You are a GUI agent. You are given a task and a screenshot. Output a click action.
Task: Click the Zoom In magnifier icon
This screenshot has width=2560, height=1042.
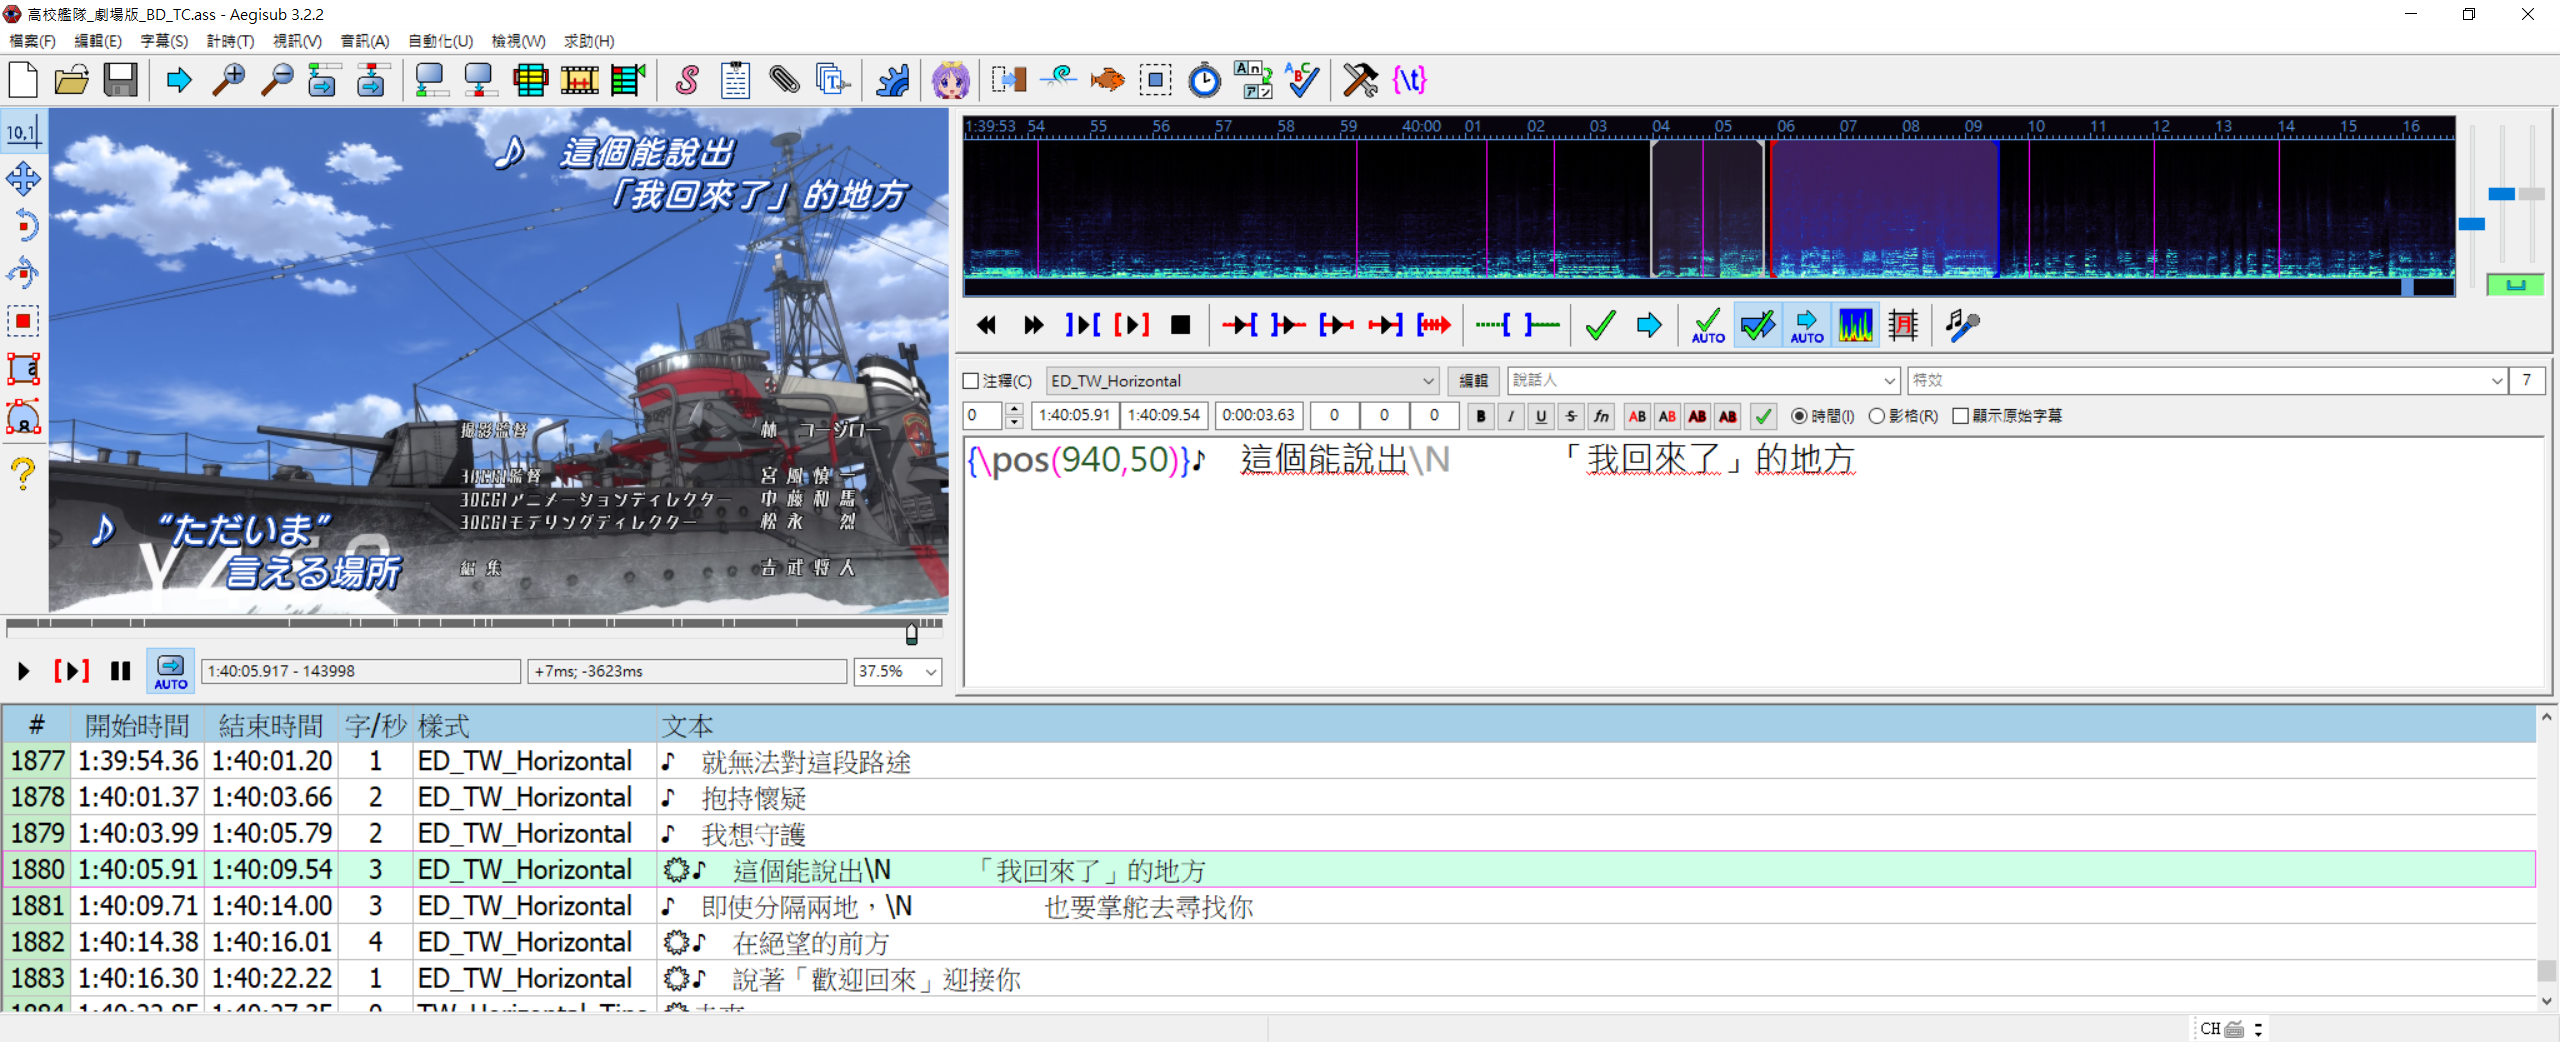[229, 80]
